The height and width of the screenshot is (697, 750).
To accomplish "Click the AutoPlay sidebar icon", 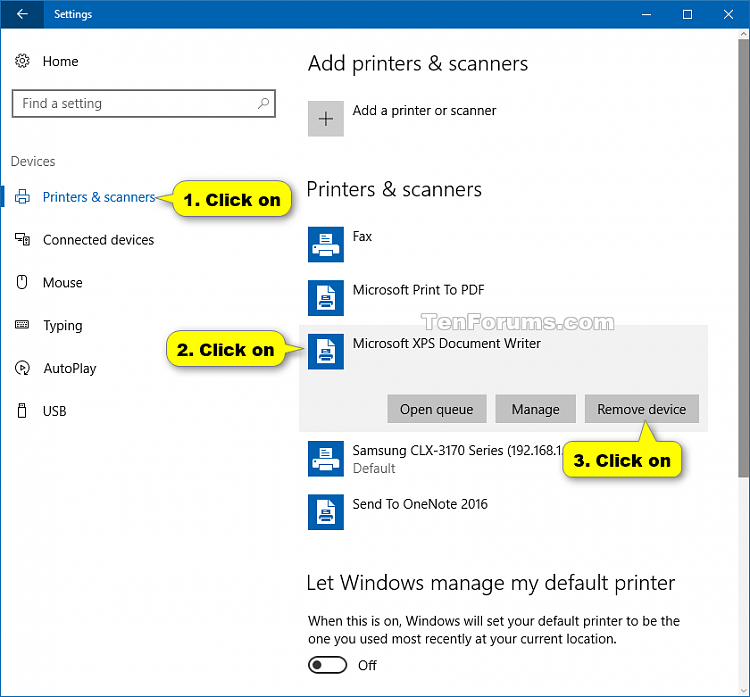I will coord(22,368).
